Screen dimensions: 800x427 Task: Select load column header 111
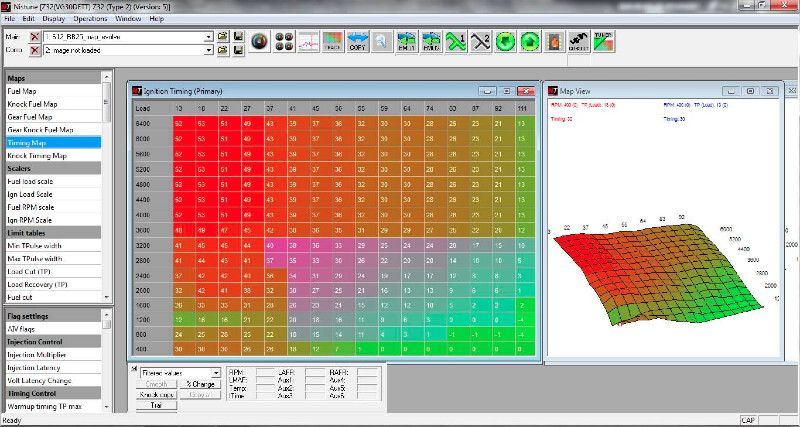(x=525, y=108)
